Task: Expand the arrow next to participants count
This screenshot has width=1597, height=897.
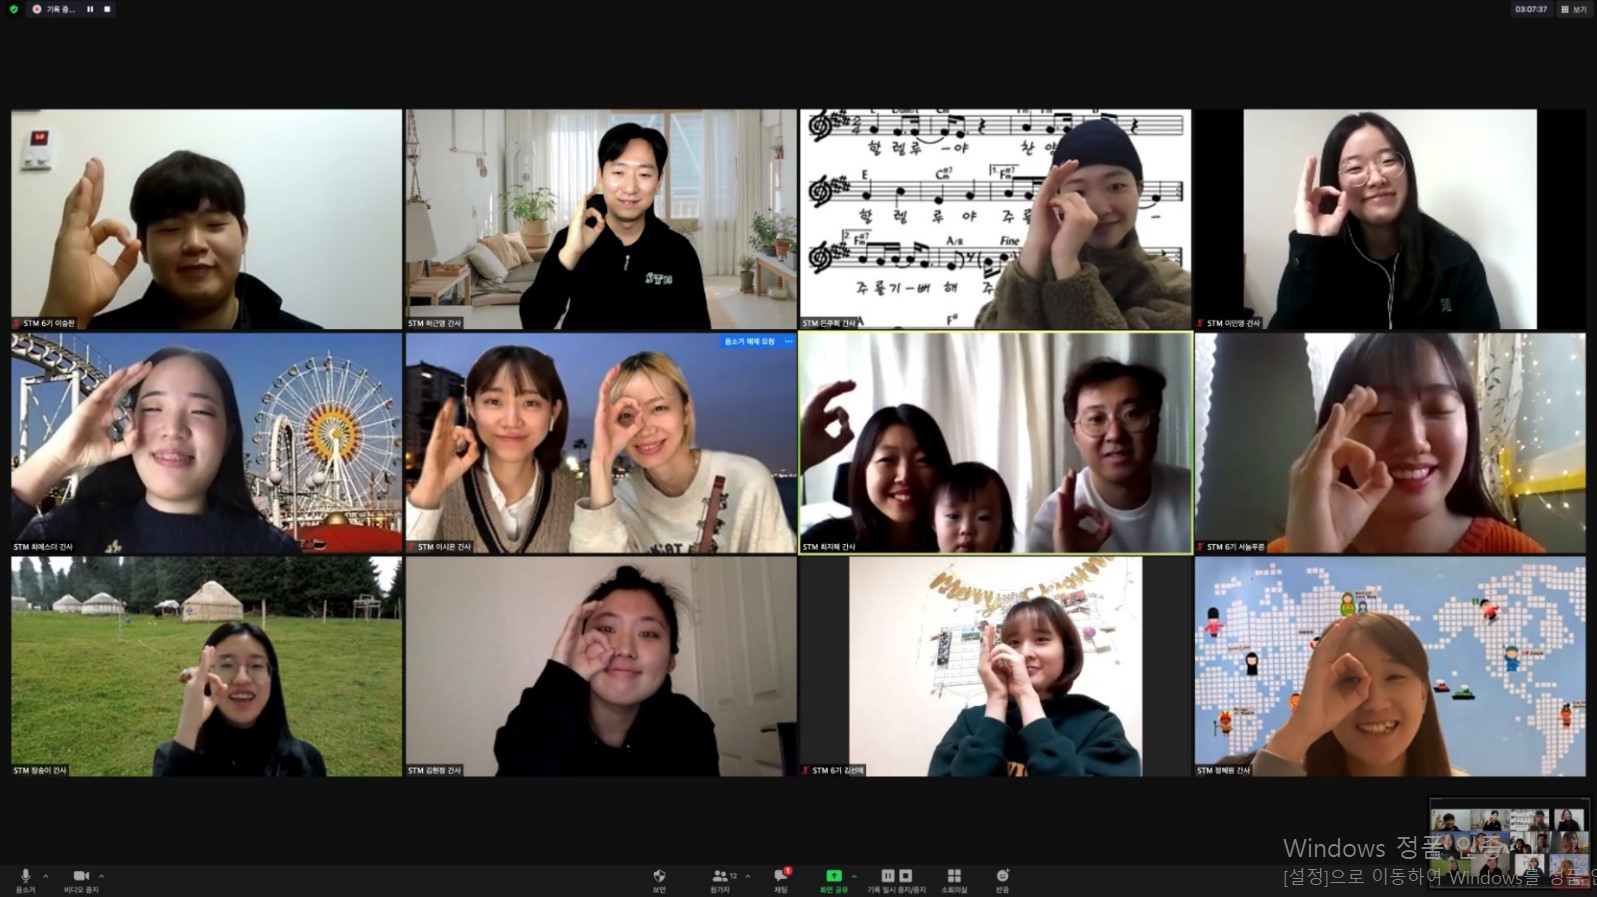Action: 747,876
